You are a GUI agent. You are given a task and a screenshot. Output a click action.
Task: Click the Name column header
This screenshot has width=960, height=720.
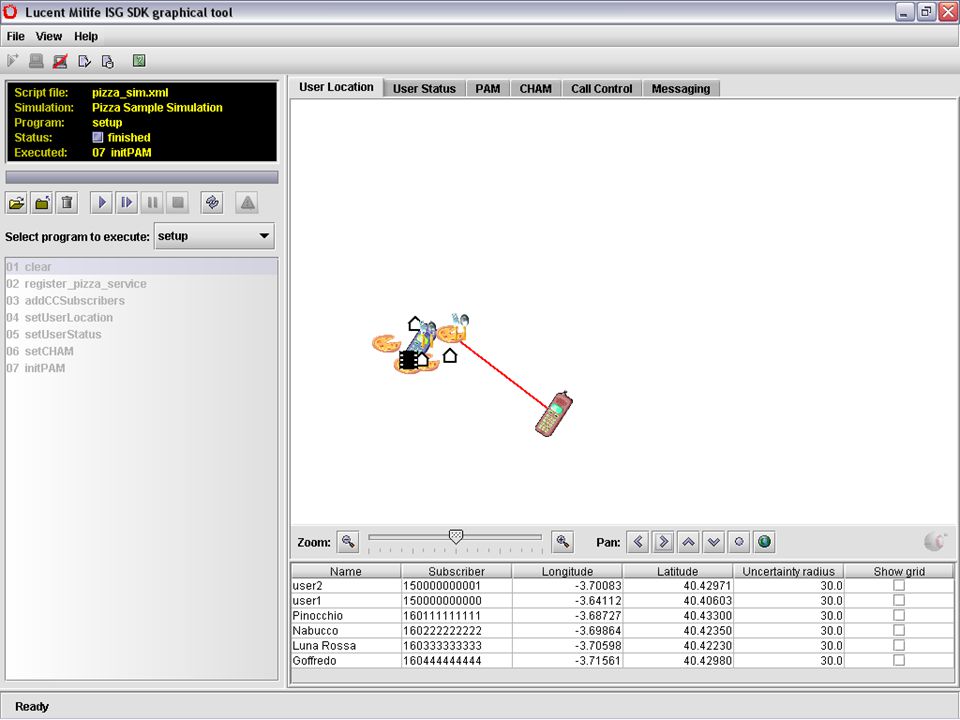pyautogui.click(x=346, y=571)
